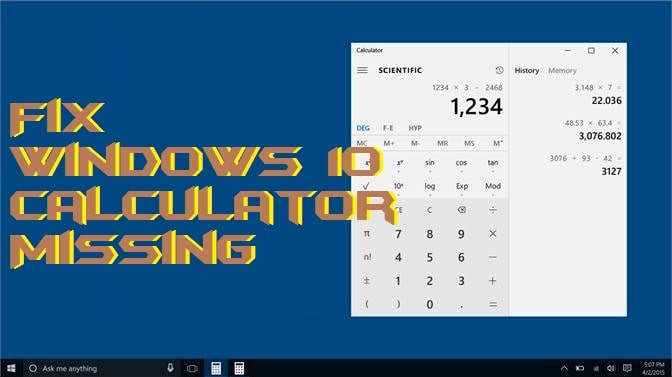Screen dimensions: 672x377
Task: Click the taskbar clock showing 5:07 PM
Action: click(654, 368)
